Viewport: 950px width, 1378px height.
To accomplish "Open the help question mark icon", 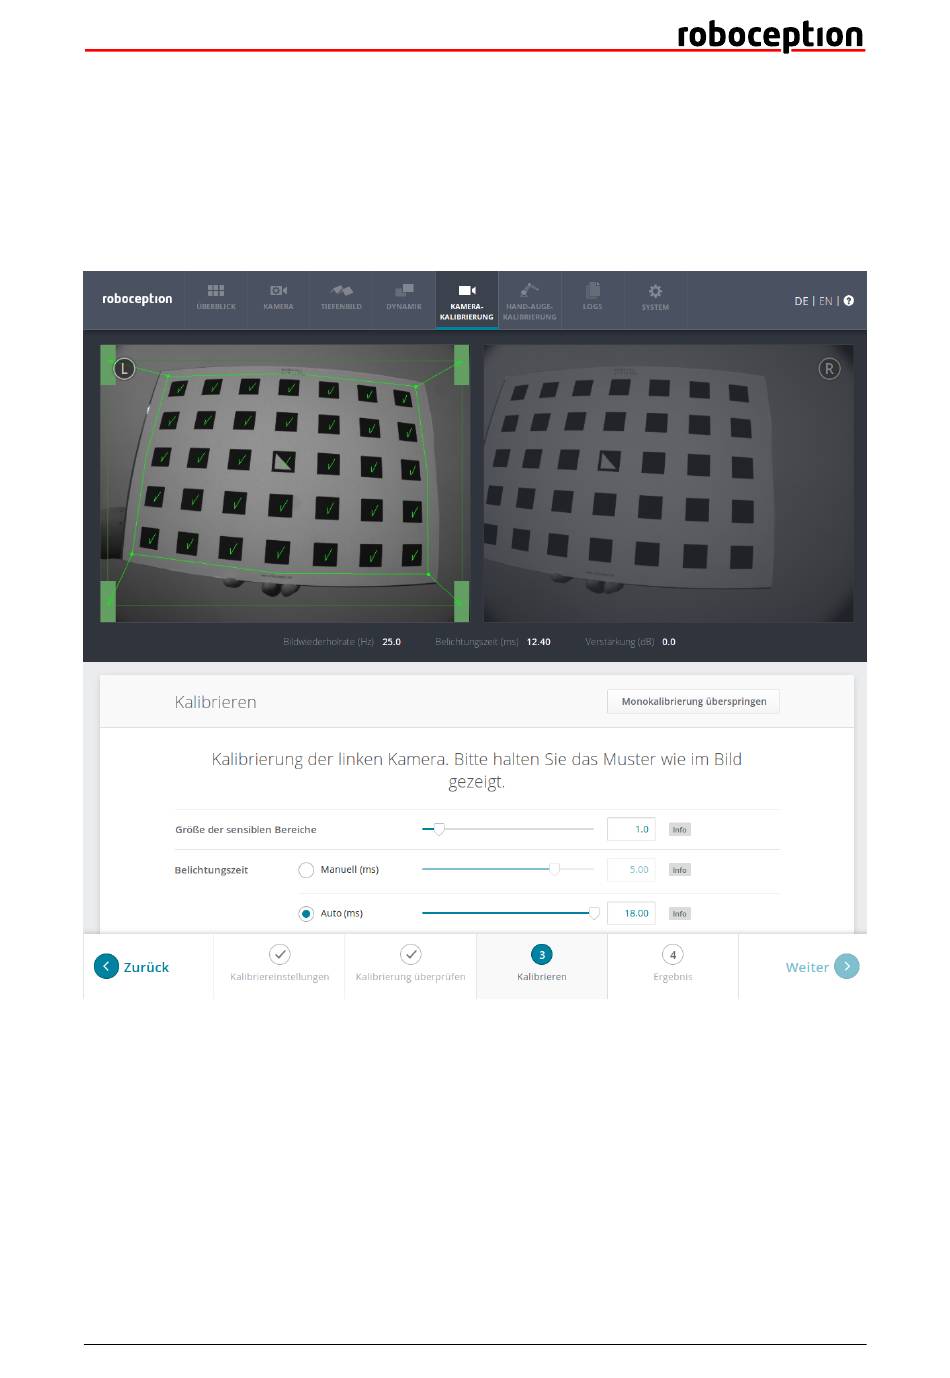I will [x=849, y=301].
